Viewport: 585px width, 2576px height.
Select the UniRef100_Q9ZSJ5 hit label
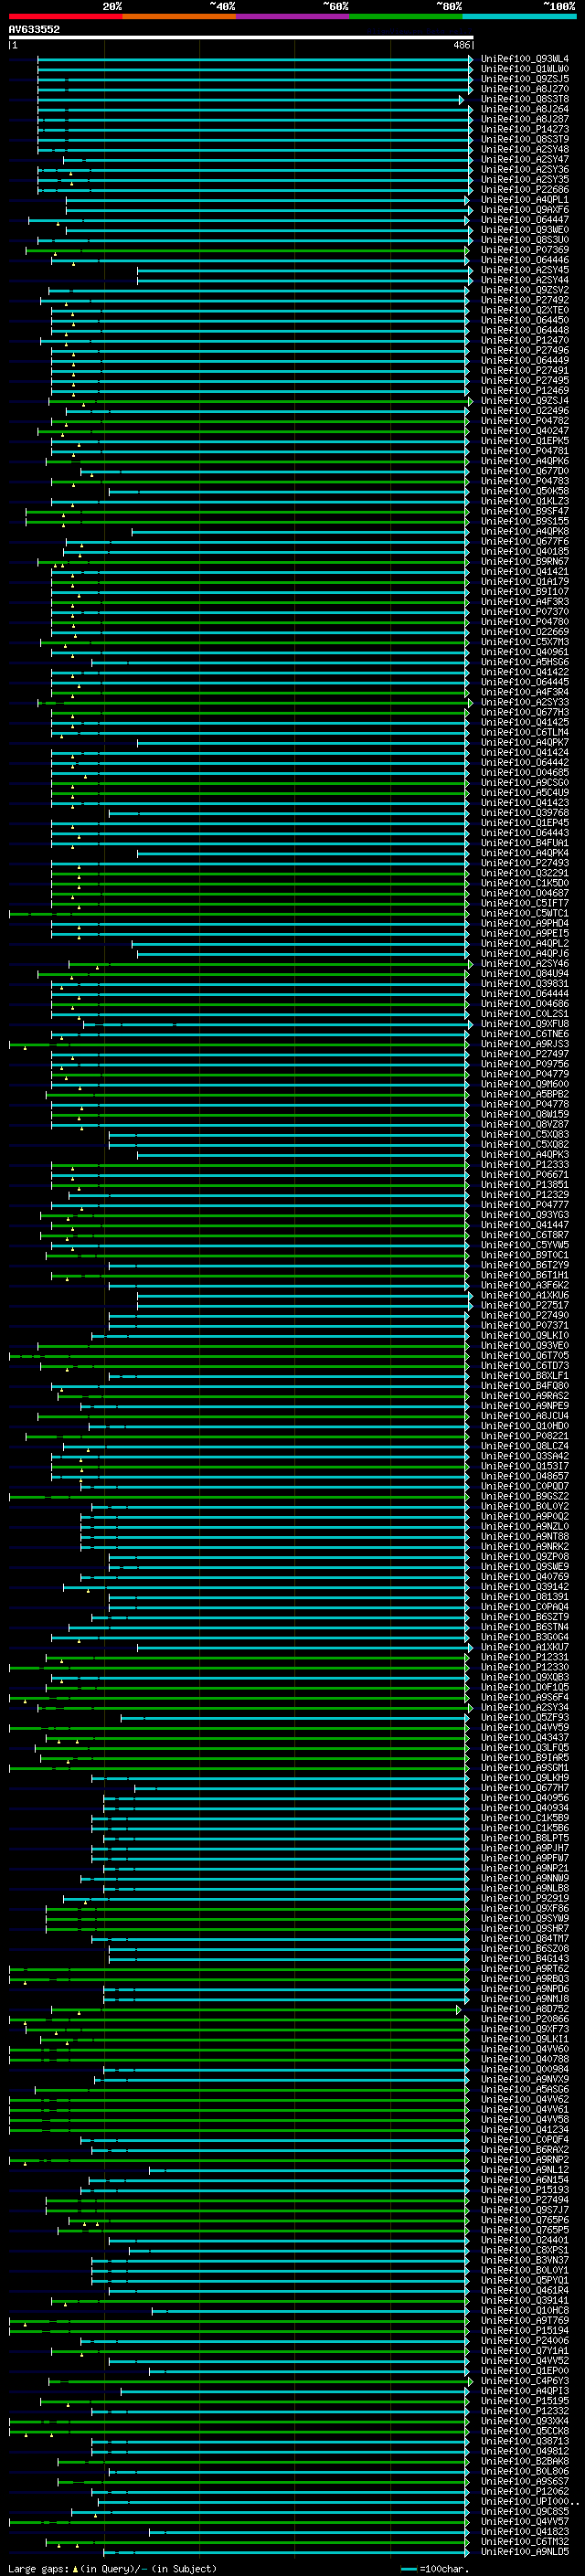(524, 79)
